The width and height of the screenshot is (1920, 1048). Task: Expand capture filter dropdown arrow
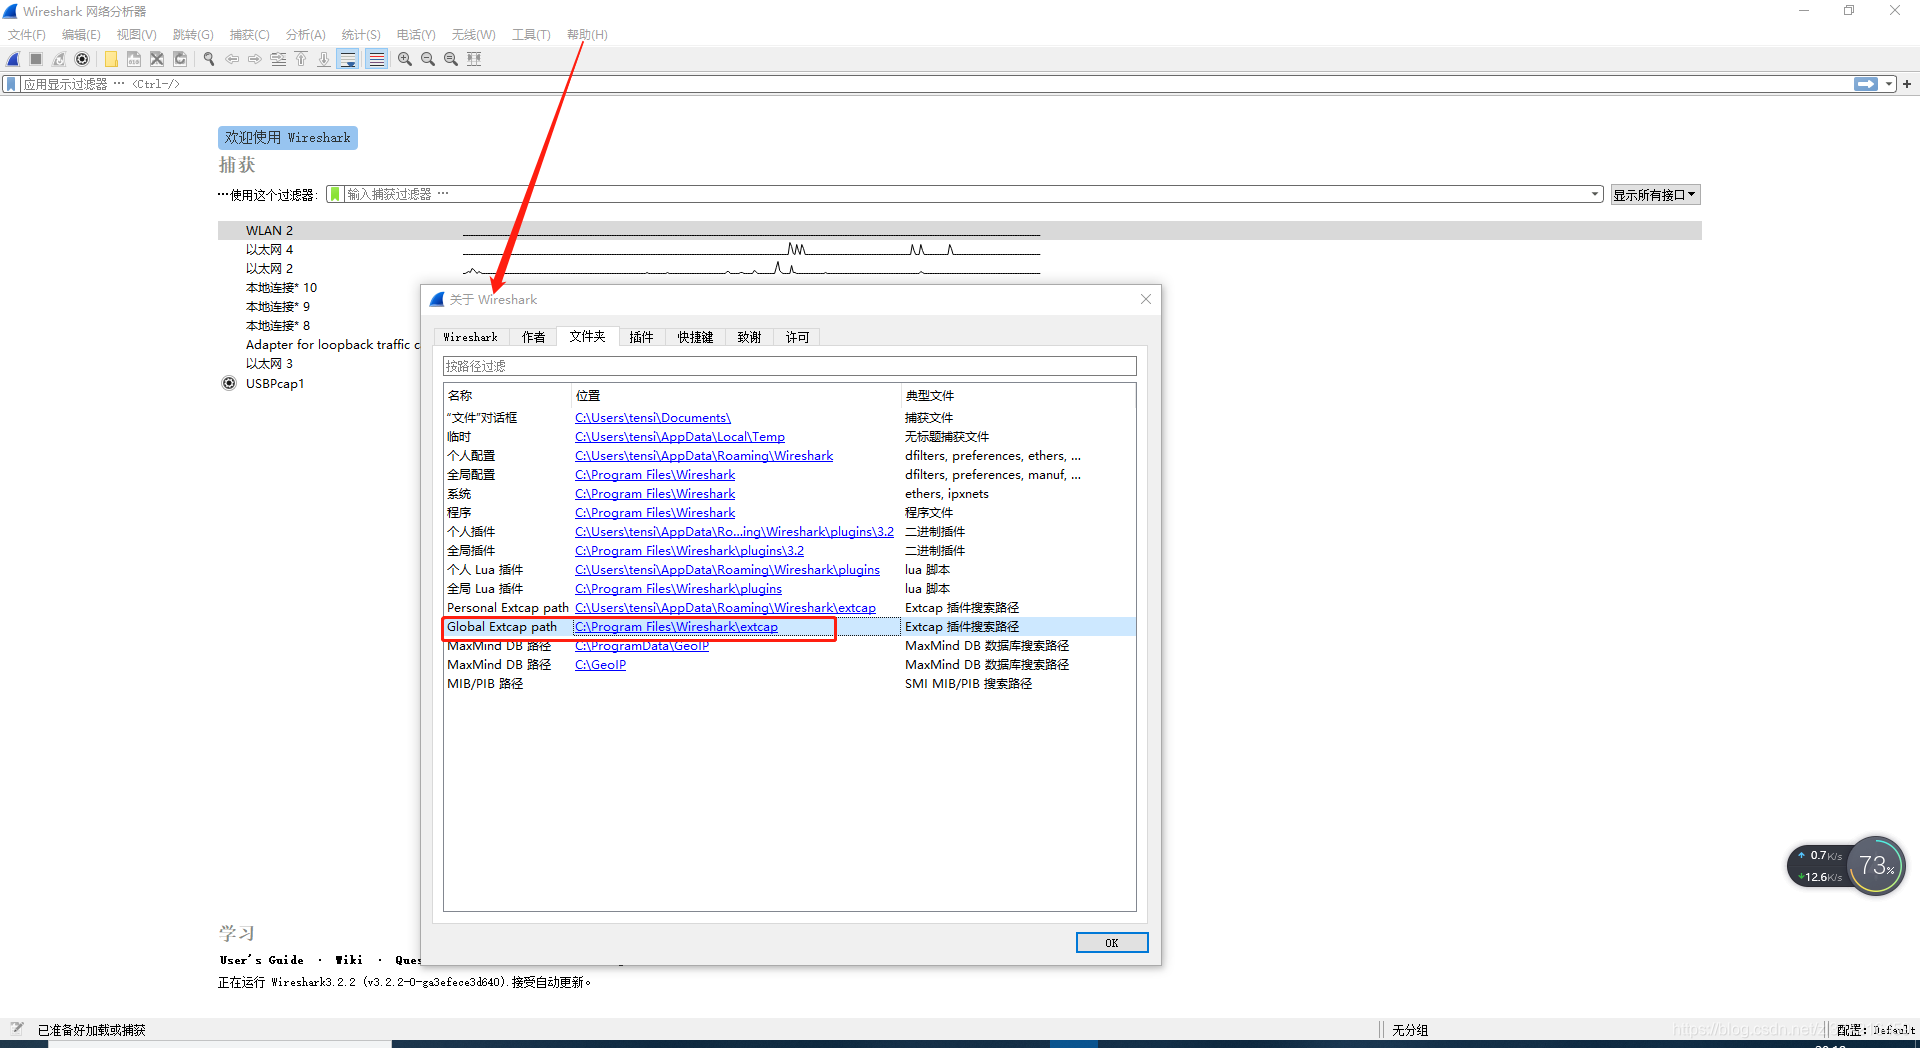[x=1595, y=194]
